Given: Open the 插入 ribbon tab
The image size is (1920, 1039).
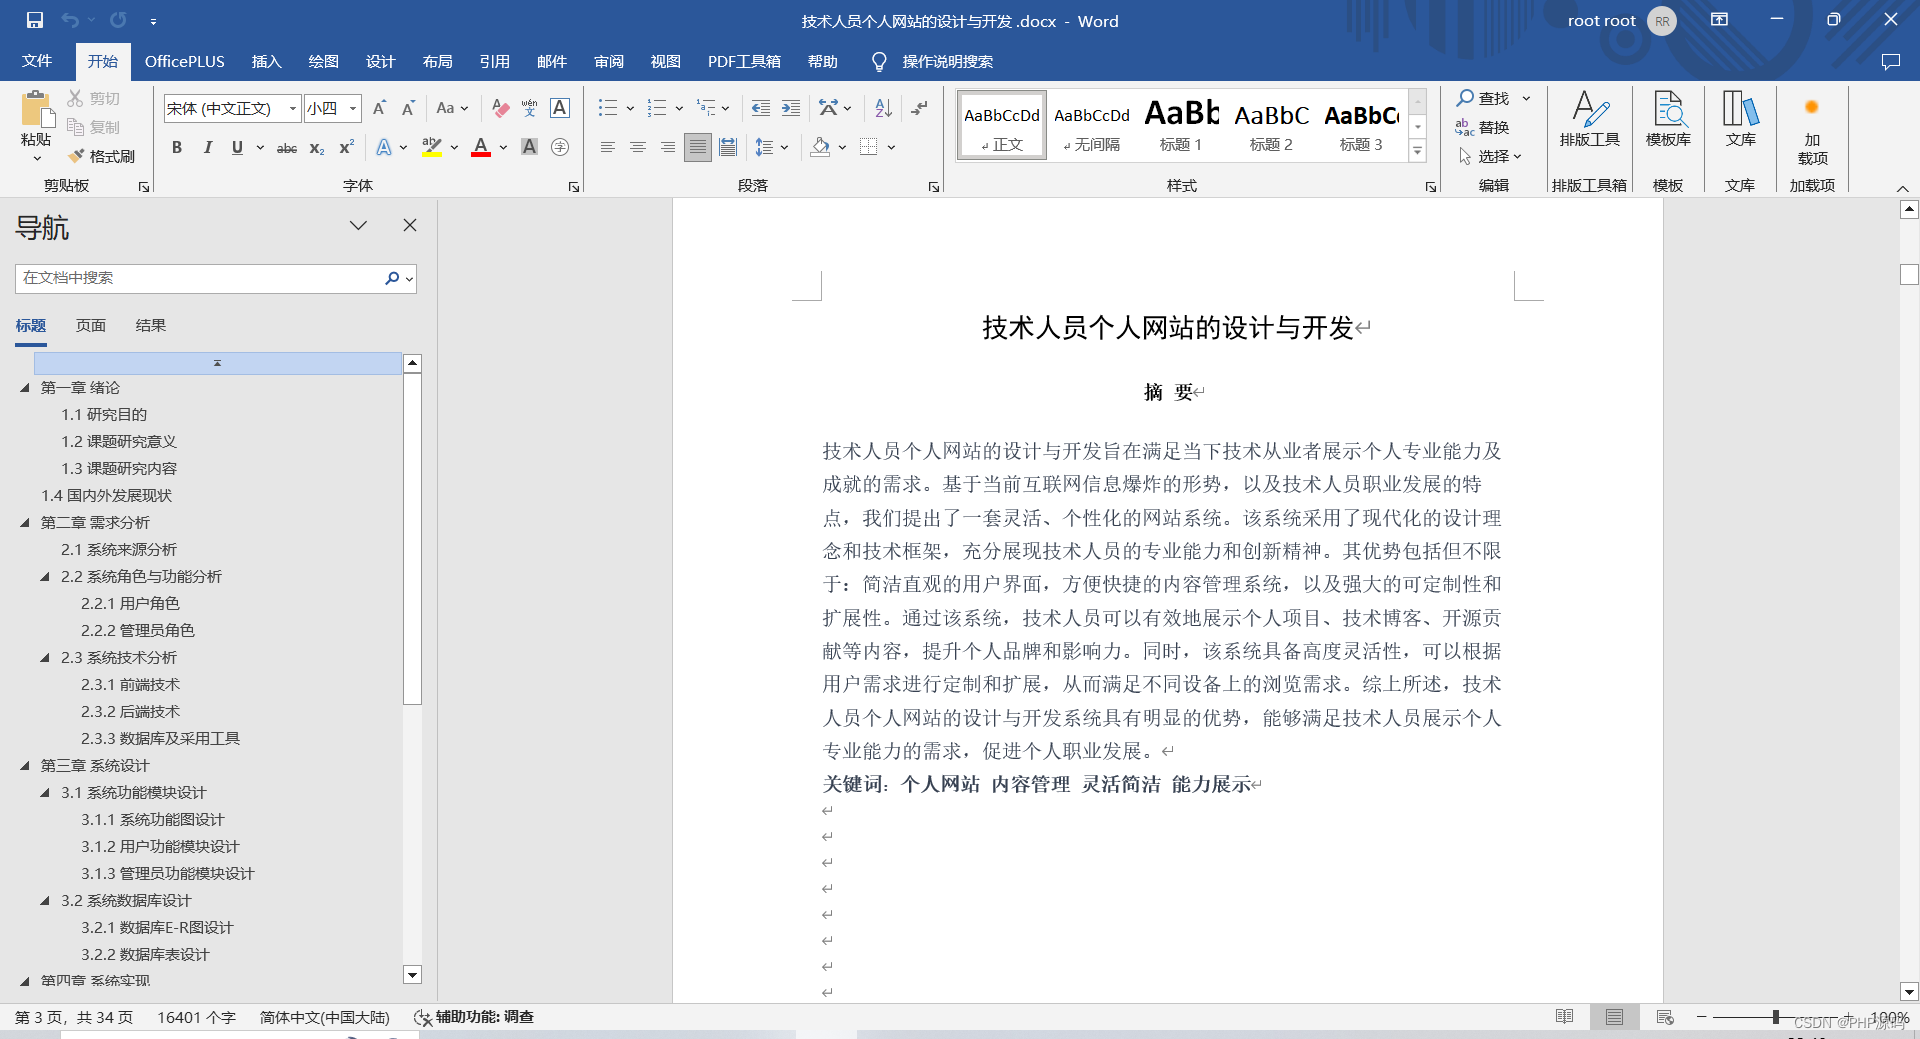Looking at the screenshot, I should pos(266,61).
